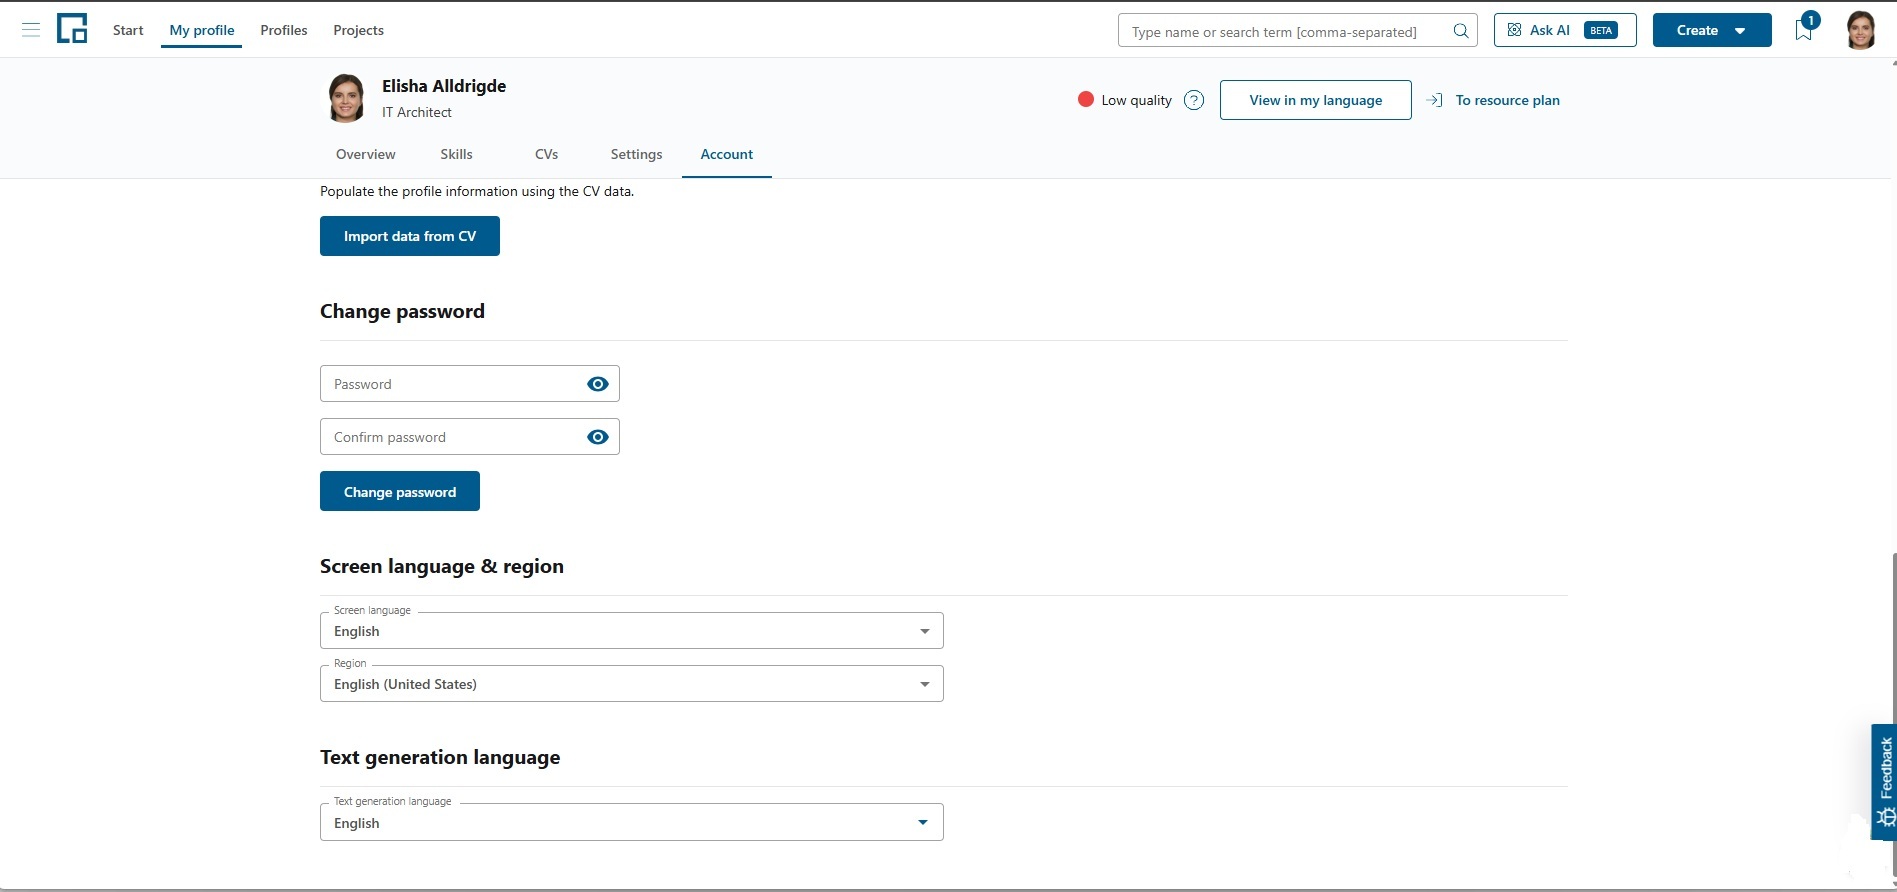Open the user avatar menu

click(1861, 30)
